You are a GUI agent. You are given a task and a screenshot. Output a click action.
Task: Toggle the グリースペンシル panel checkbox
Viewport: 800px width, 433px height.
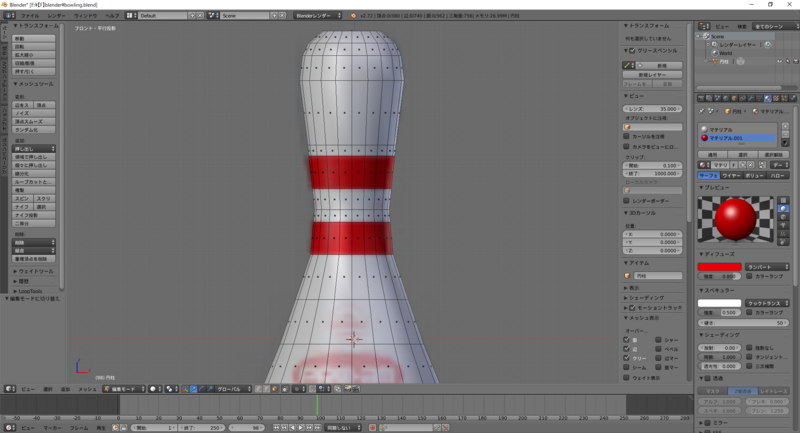(x=633, y=50)
